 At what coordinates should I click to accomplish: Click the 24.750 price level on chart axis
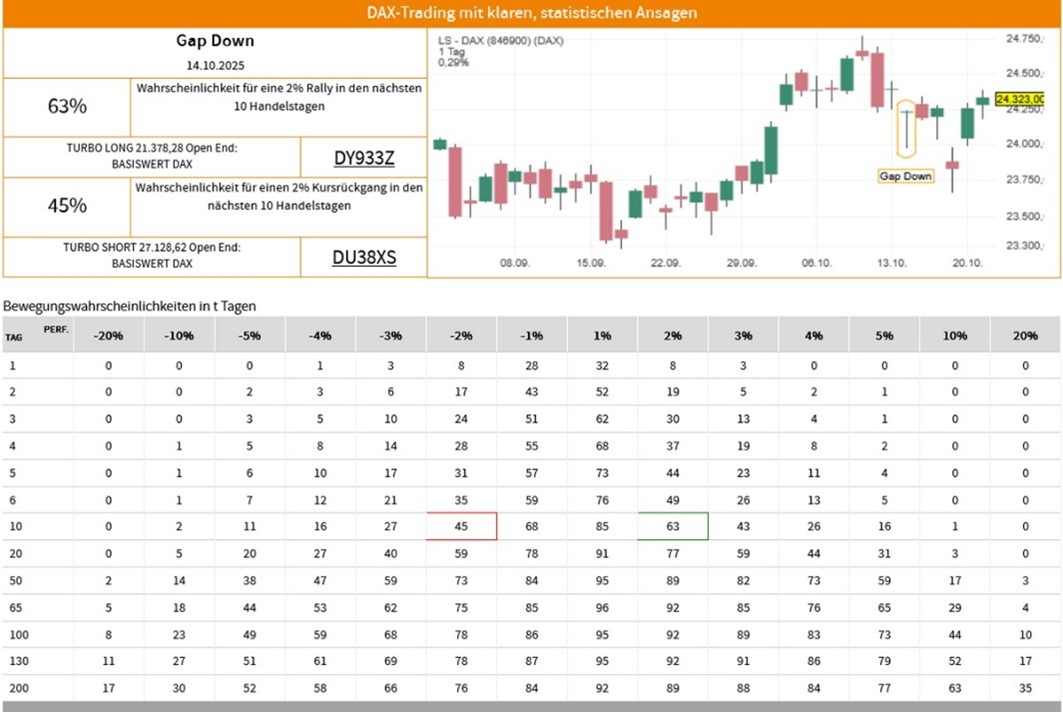coord(1024,38)
